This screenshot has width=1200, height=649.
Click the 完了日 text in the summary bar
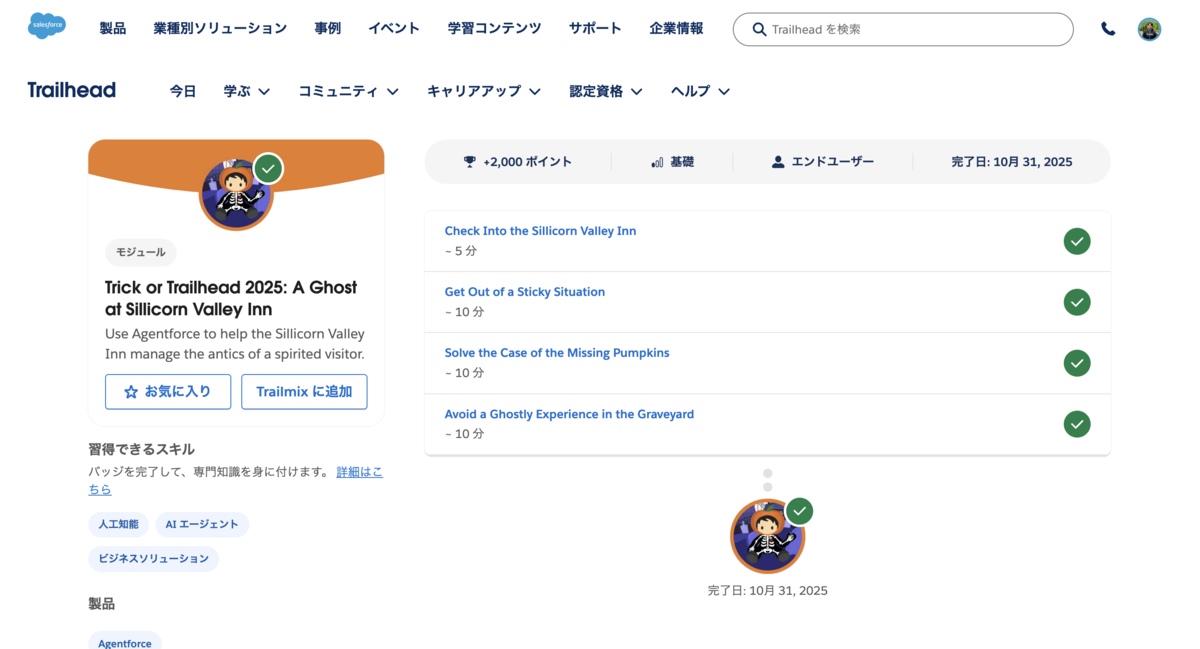pyautogui.click(x=1011, y=162)
